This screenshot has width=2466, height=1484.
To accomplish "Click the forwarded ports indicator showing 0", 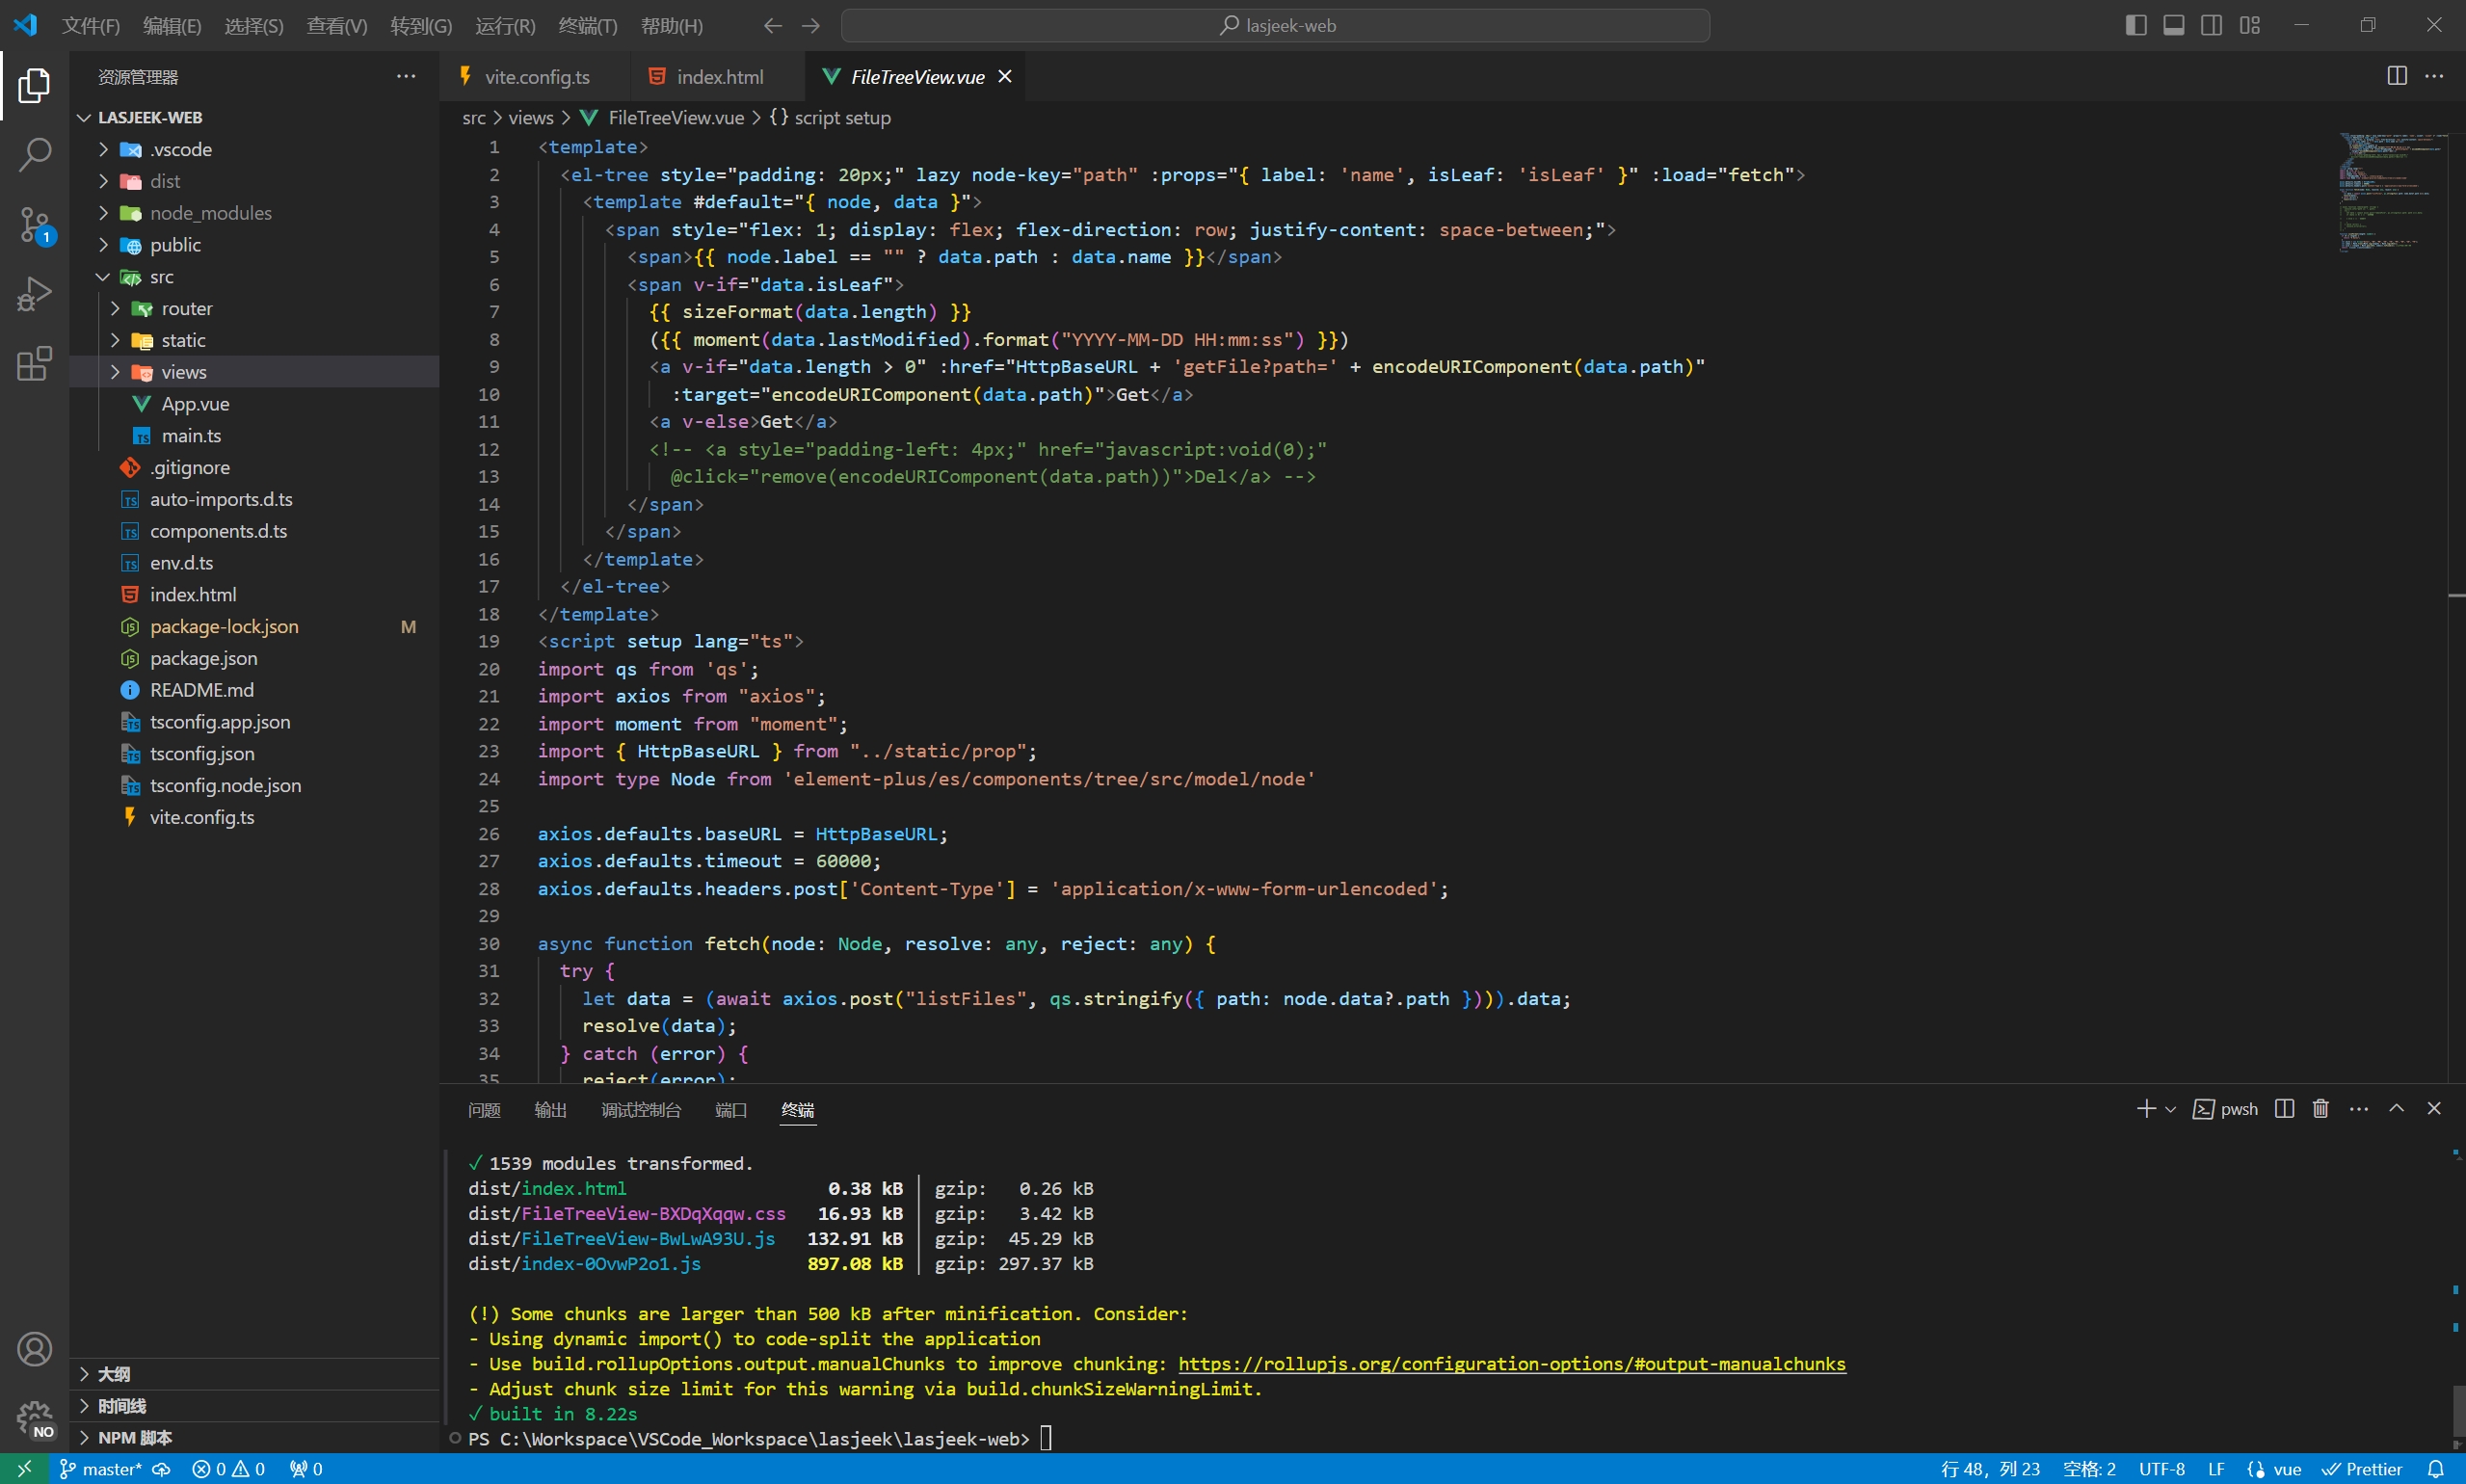I will click(306, 1469).
